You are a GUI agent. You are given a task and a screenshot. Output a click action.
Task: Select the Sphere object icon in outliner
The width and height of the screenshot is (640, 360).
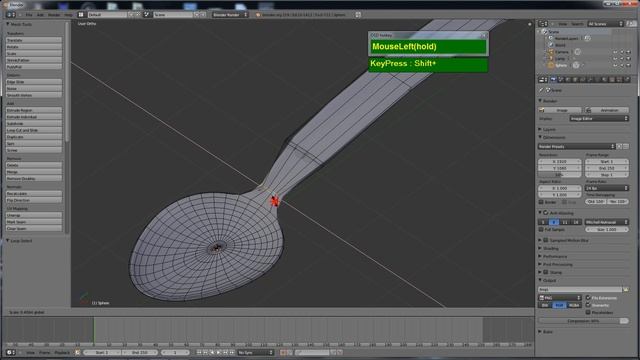point(550,65)
